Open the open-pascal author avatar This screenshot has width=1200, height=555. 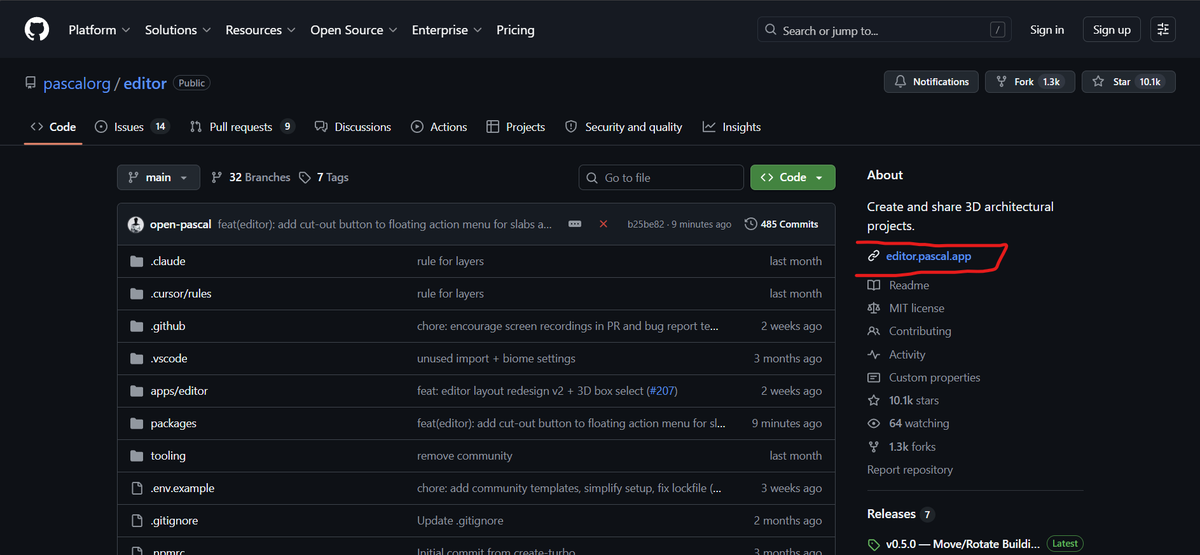(136, 224)
